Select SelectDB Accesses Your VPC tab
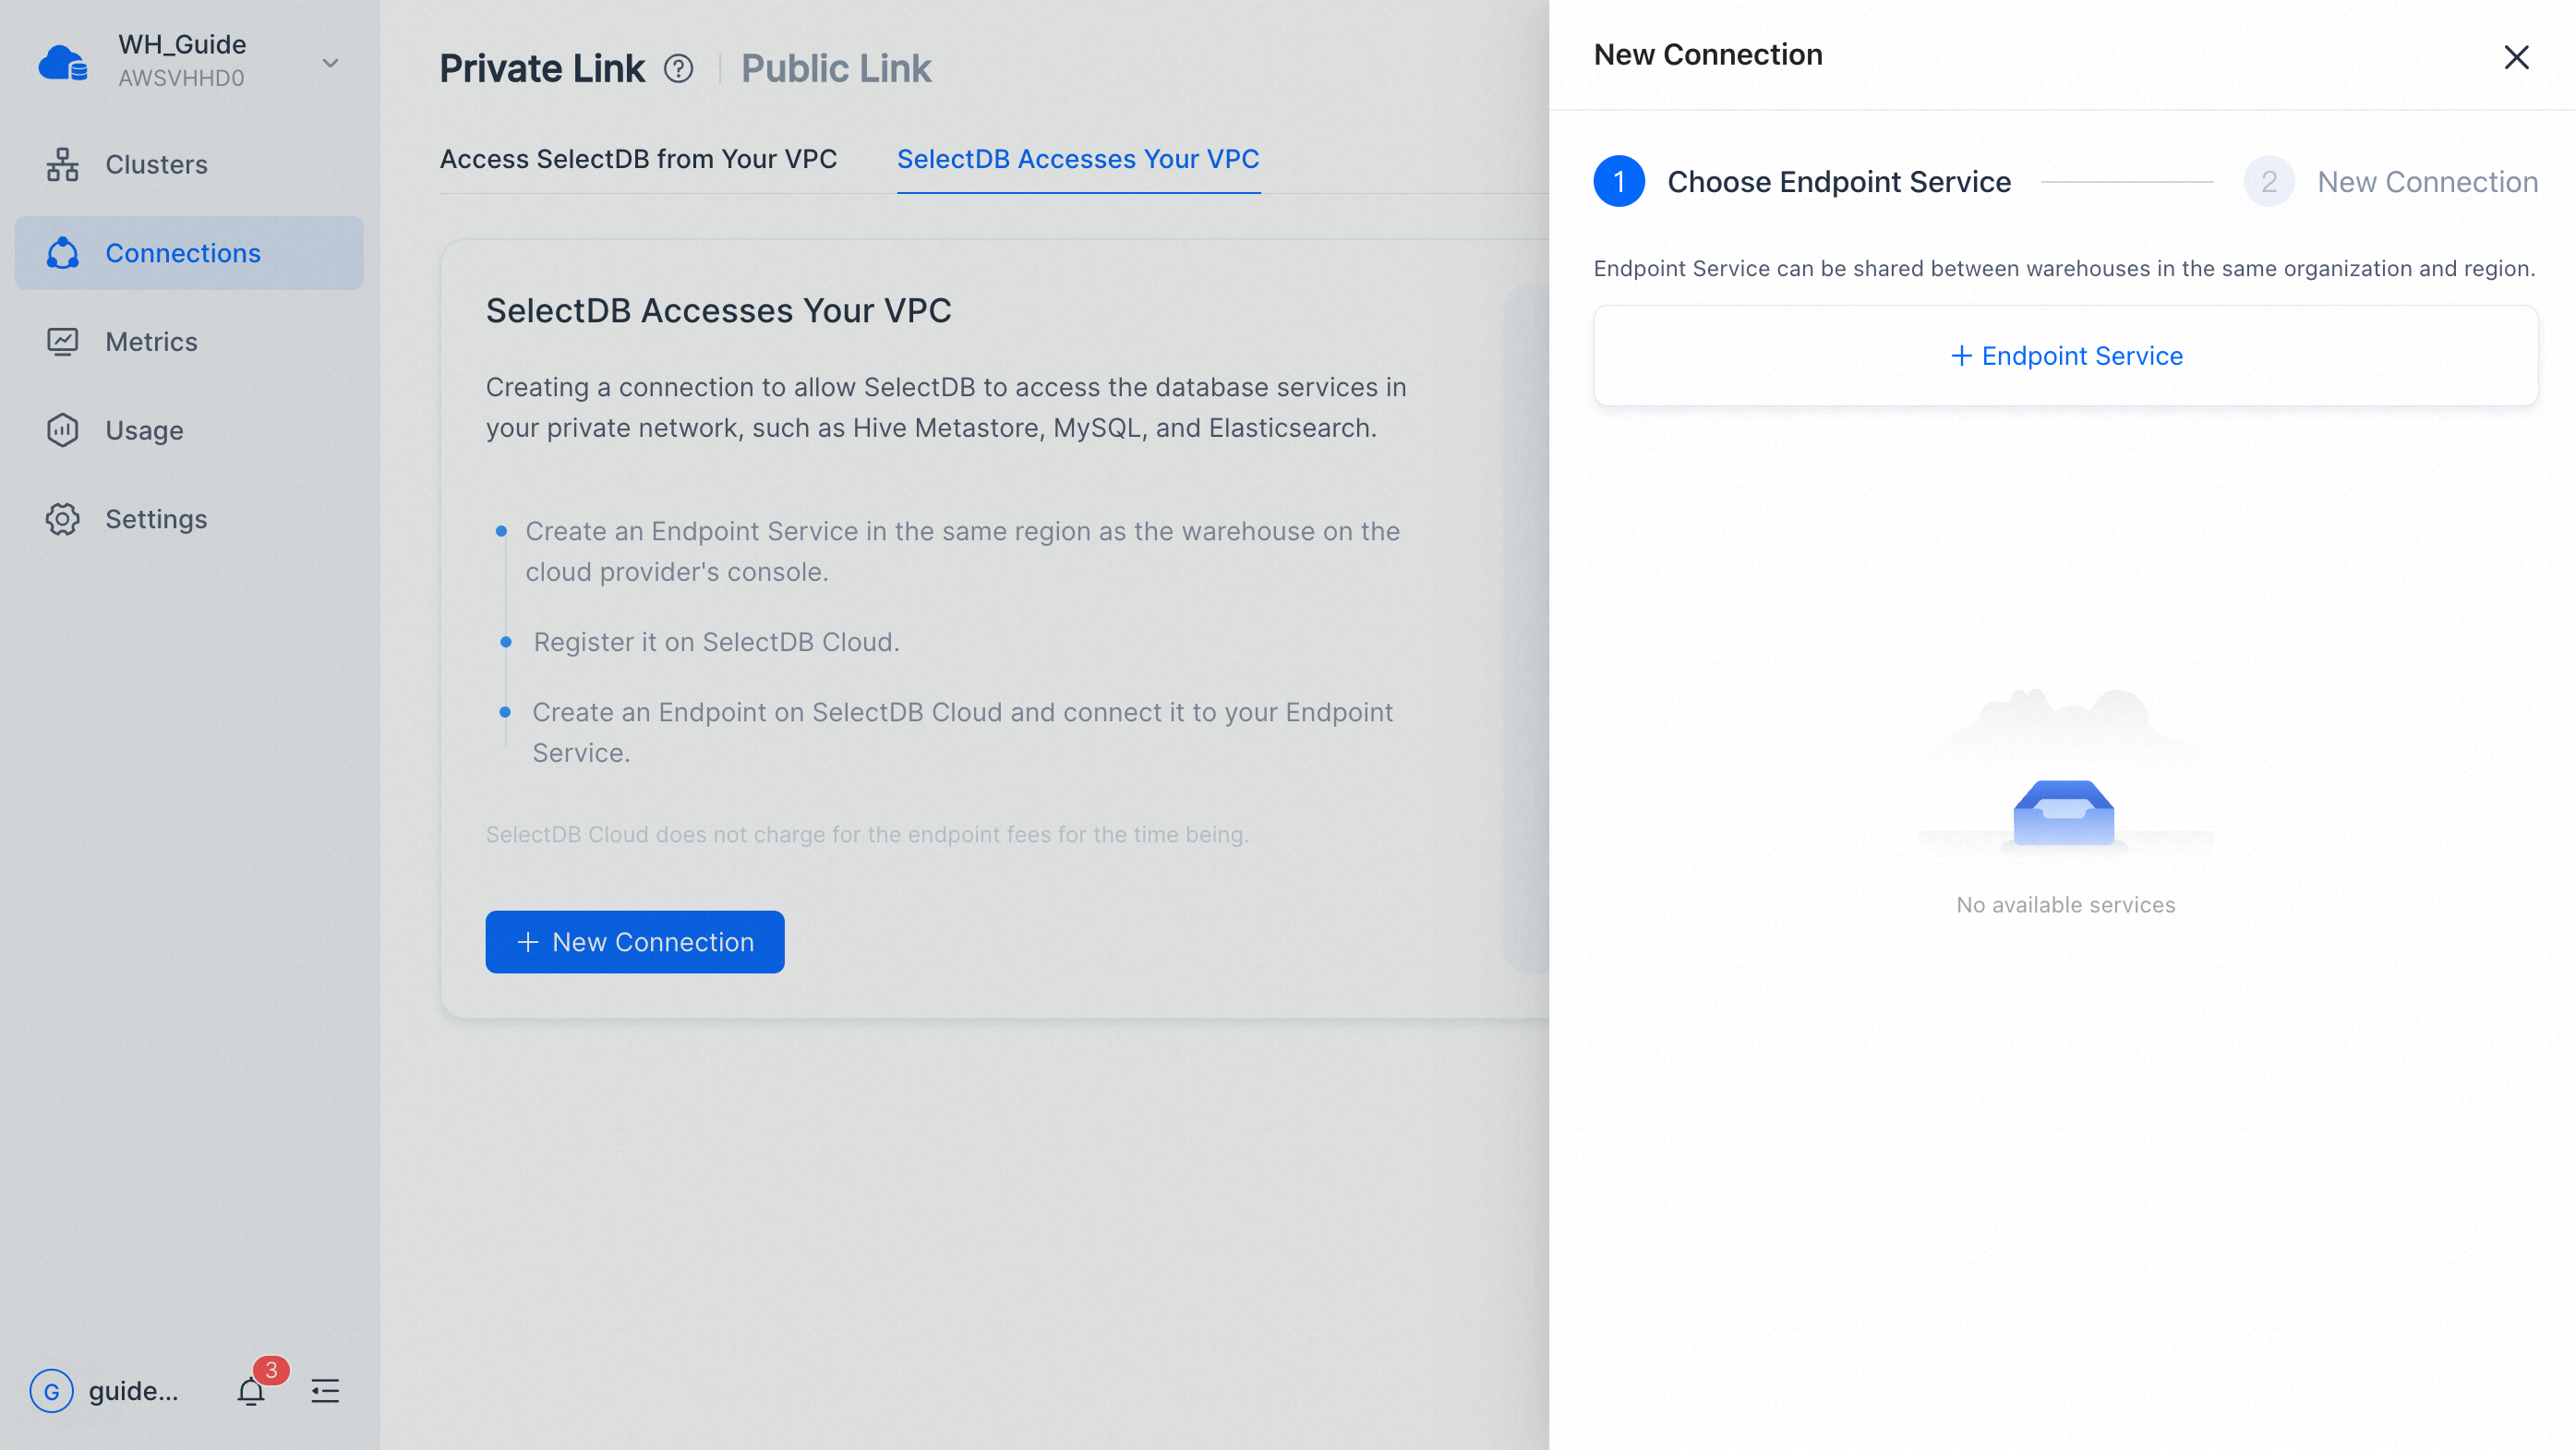The image size is (2576, 1450). point(1078,159)
